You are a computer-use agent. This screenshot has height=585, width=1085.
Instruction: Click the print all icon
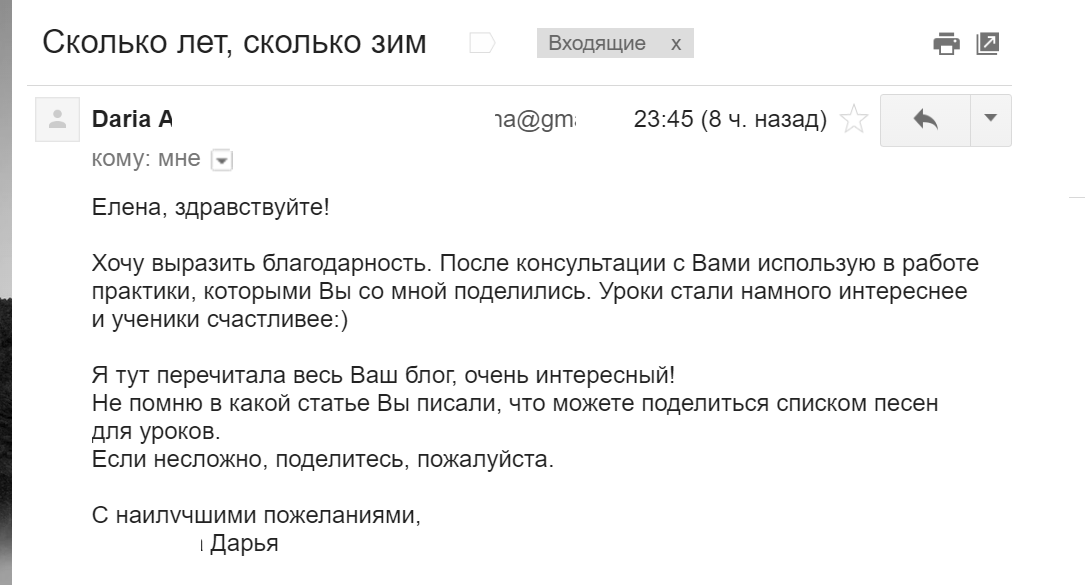point(946,44)
